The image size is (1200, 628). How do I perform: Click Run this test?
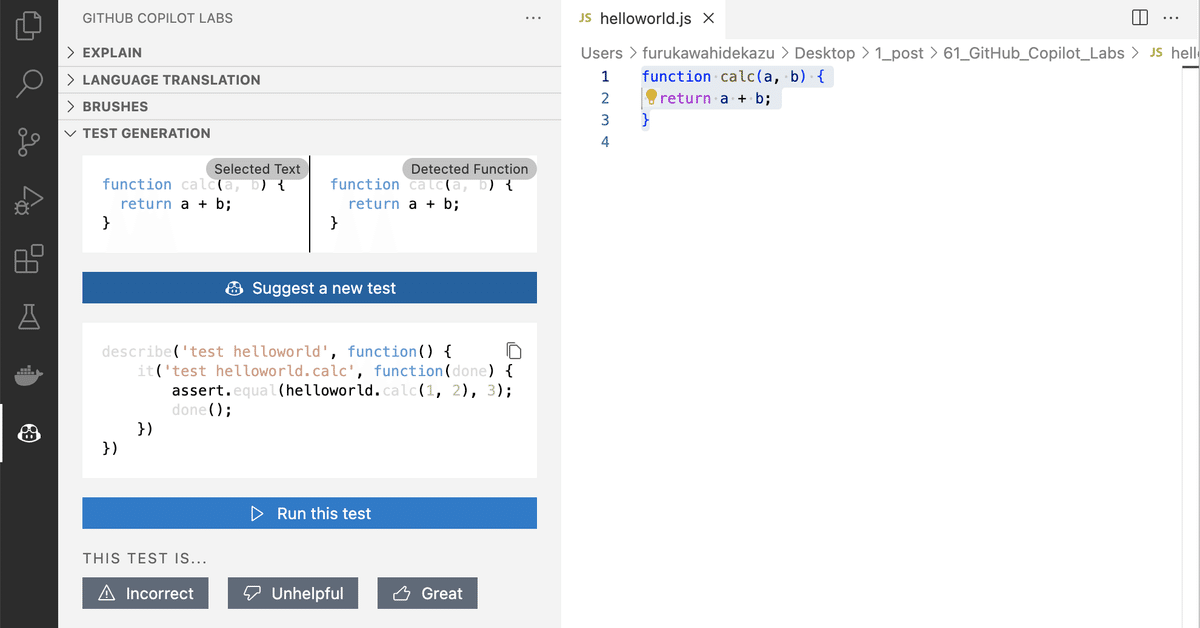(x=309, y=513)
